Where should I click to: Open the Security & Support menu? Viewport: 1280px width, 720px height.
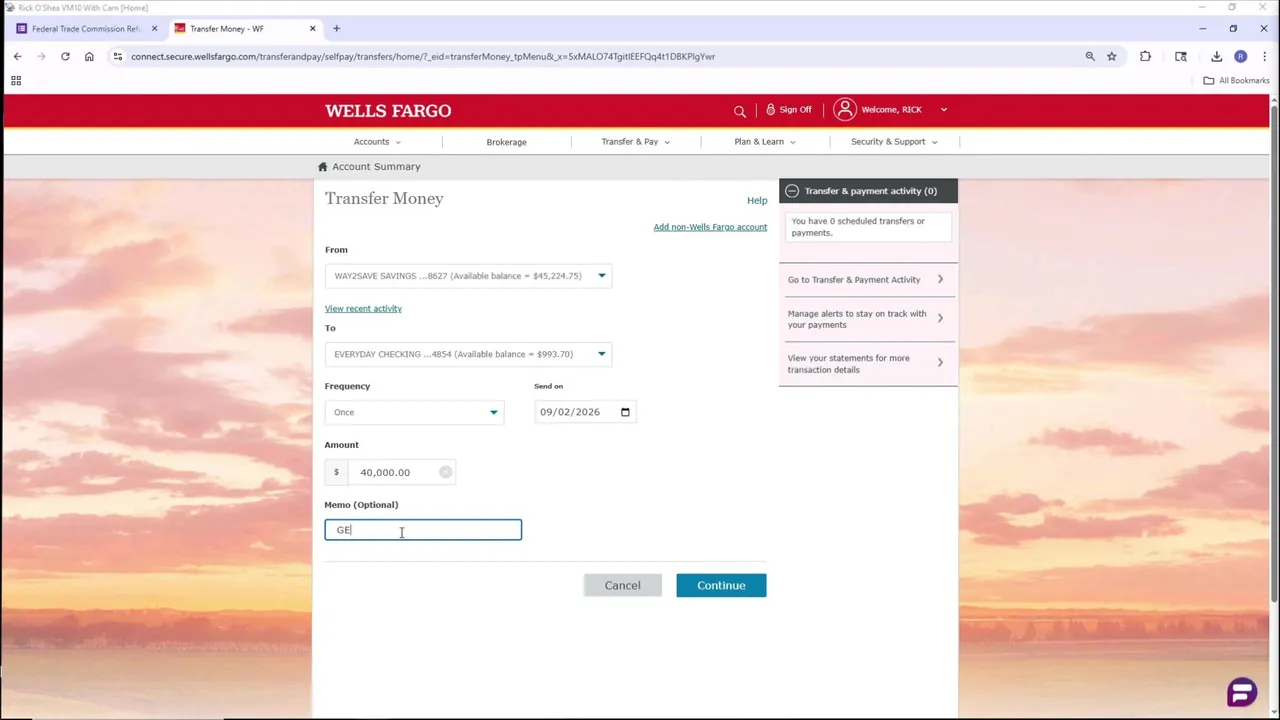[x=894, y=142]
